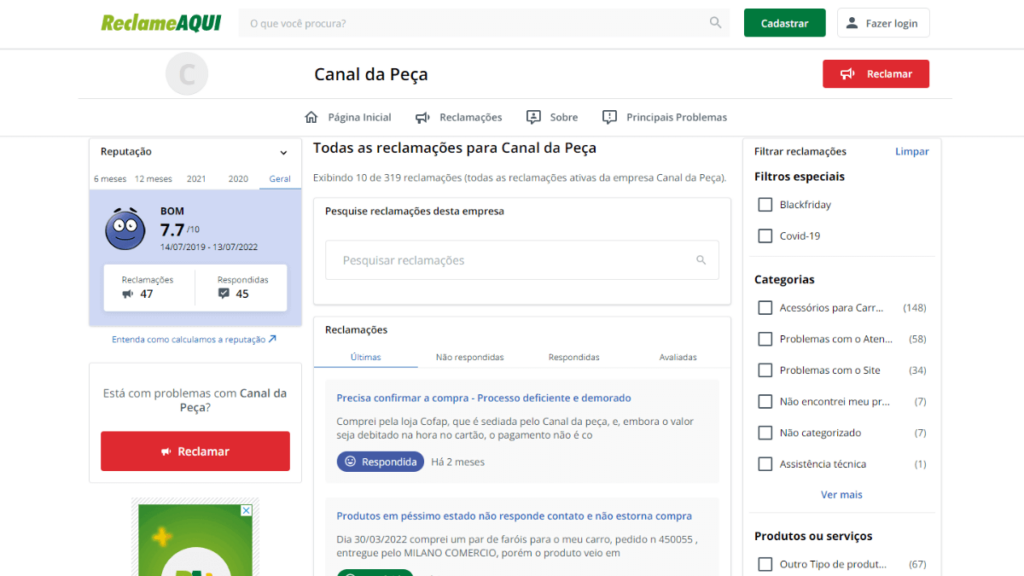Expand categories with Ver mais
Image resolution: width=1024 pixels, height=576 pixels.
[841, 495]
